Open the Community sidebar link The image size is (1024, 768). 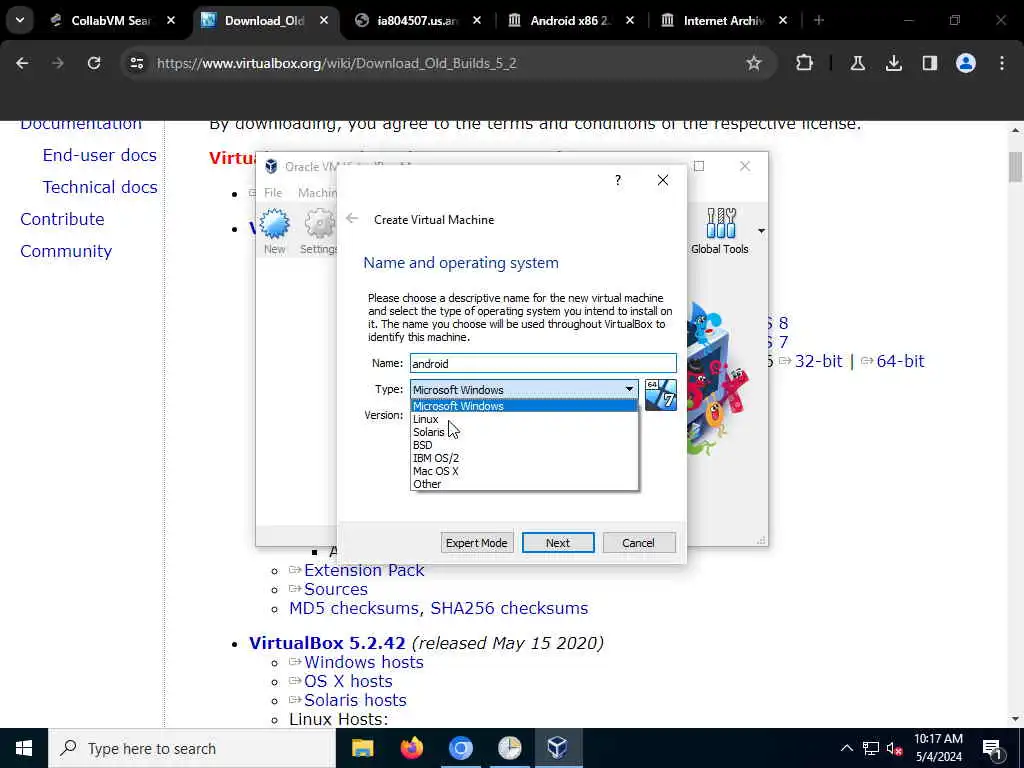[66, 251]
